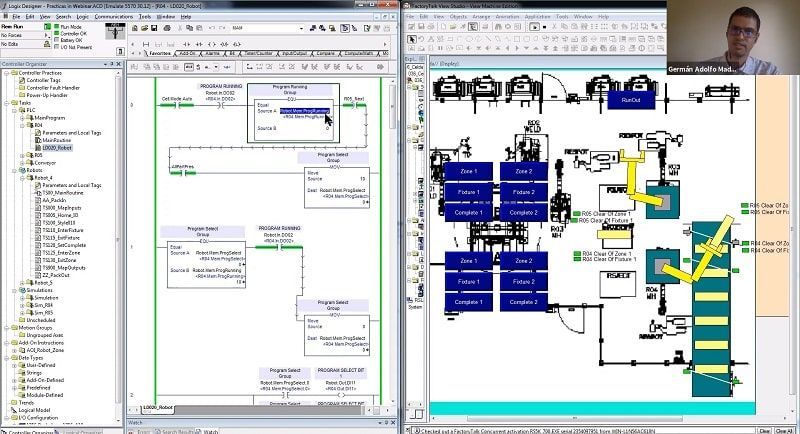Switch to the Compare instruction tab
Screen dimensions: 800x434
(x=326, y=53)
